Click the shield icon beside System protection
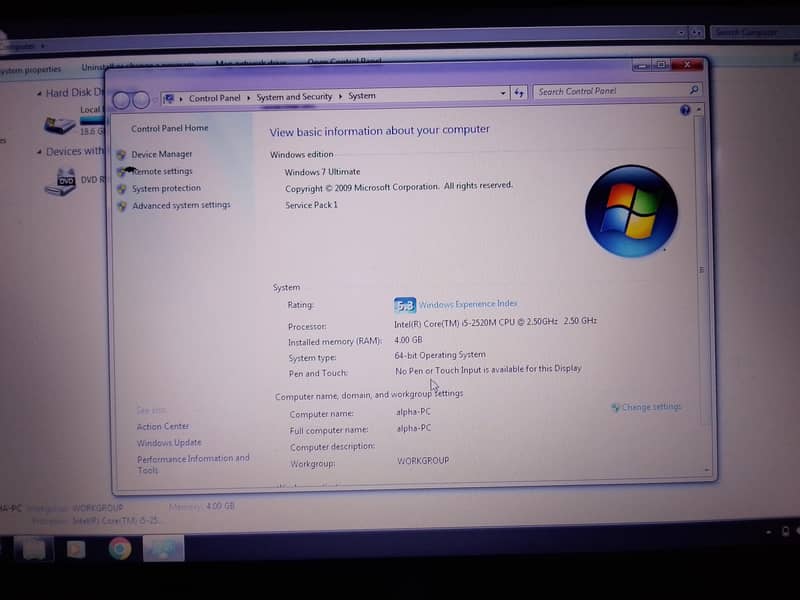800x600 pixels. (x=121, y=189)
